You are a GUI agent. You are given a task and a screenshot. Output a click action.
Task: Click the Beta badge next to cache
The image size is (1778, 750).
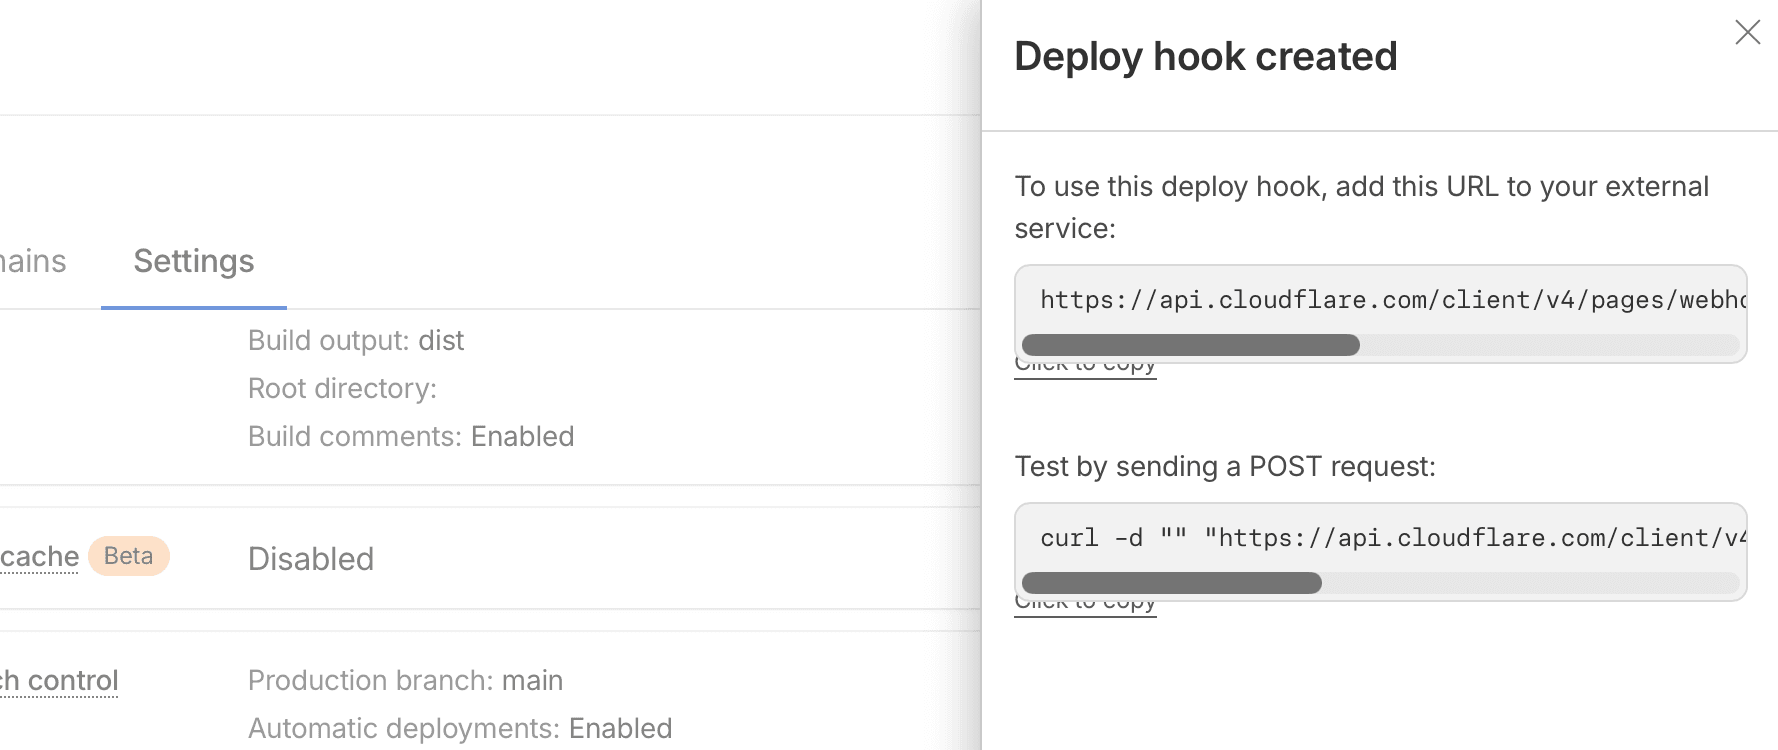129,556
